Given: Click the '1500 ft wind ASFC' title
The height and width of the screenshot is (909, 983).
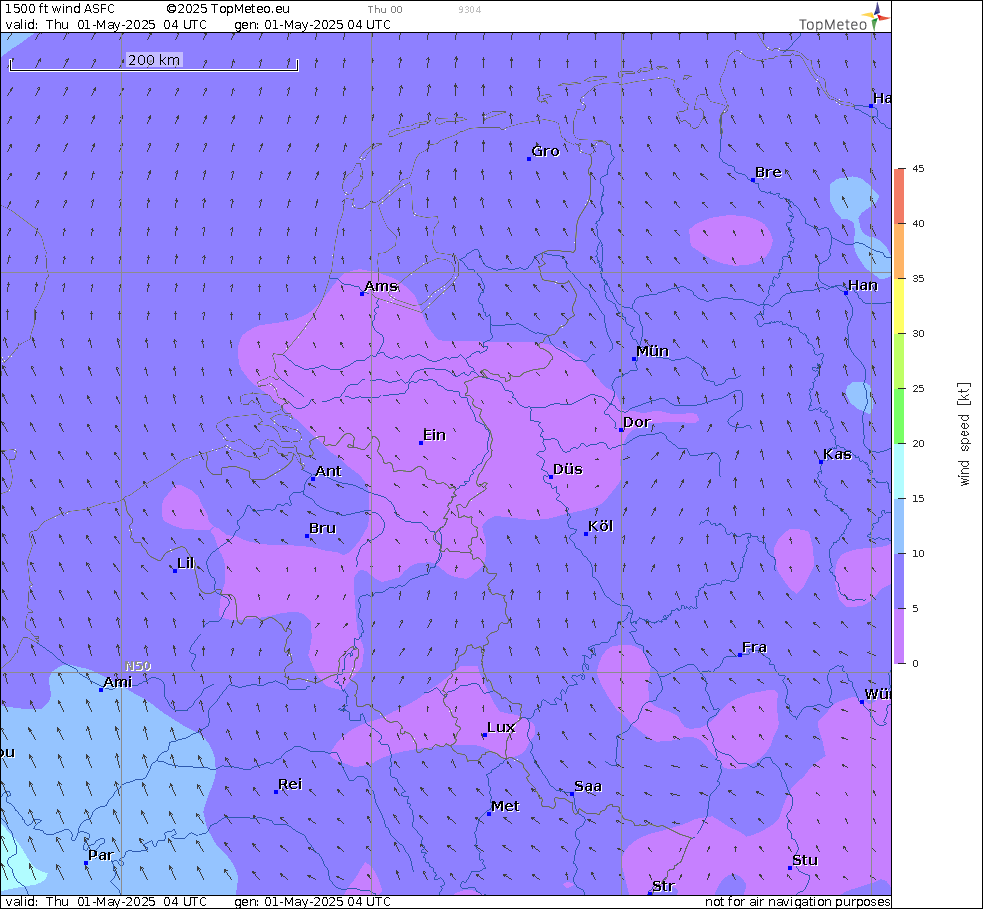Looking at the screenshot, I should click(60, 9).
